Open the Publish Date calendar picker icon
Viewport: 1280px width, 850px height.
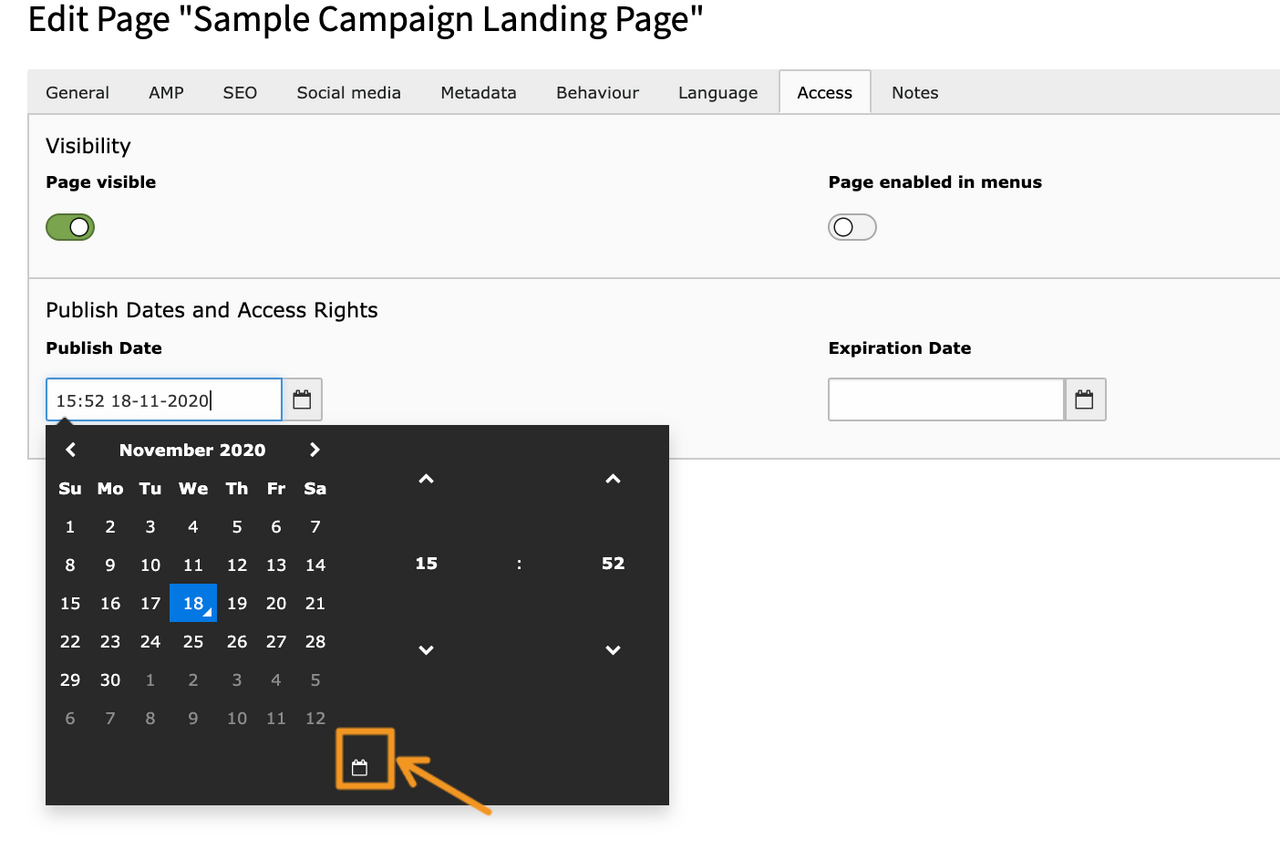point(302,399)
